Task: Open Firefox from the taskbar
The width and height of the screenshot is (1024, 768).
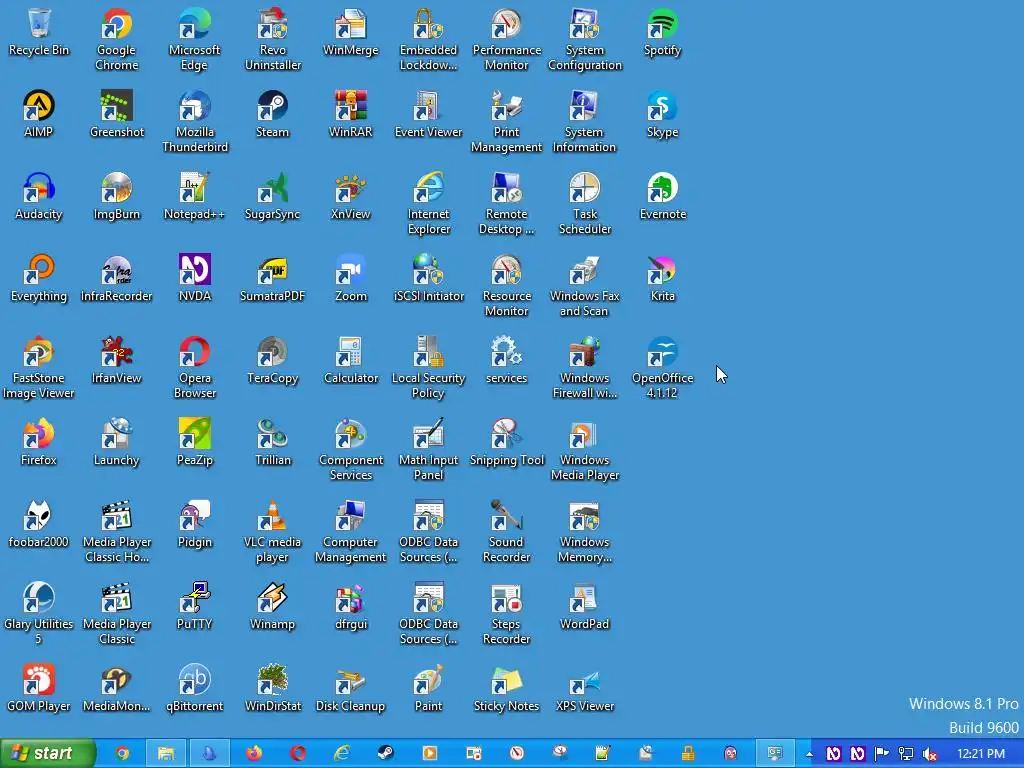Action: (x=253, y=754)
